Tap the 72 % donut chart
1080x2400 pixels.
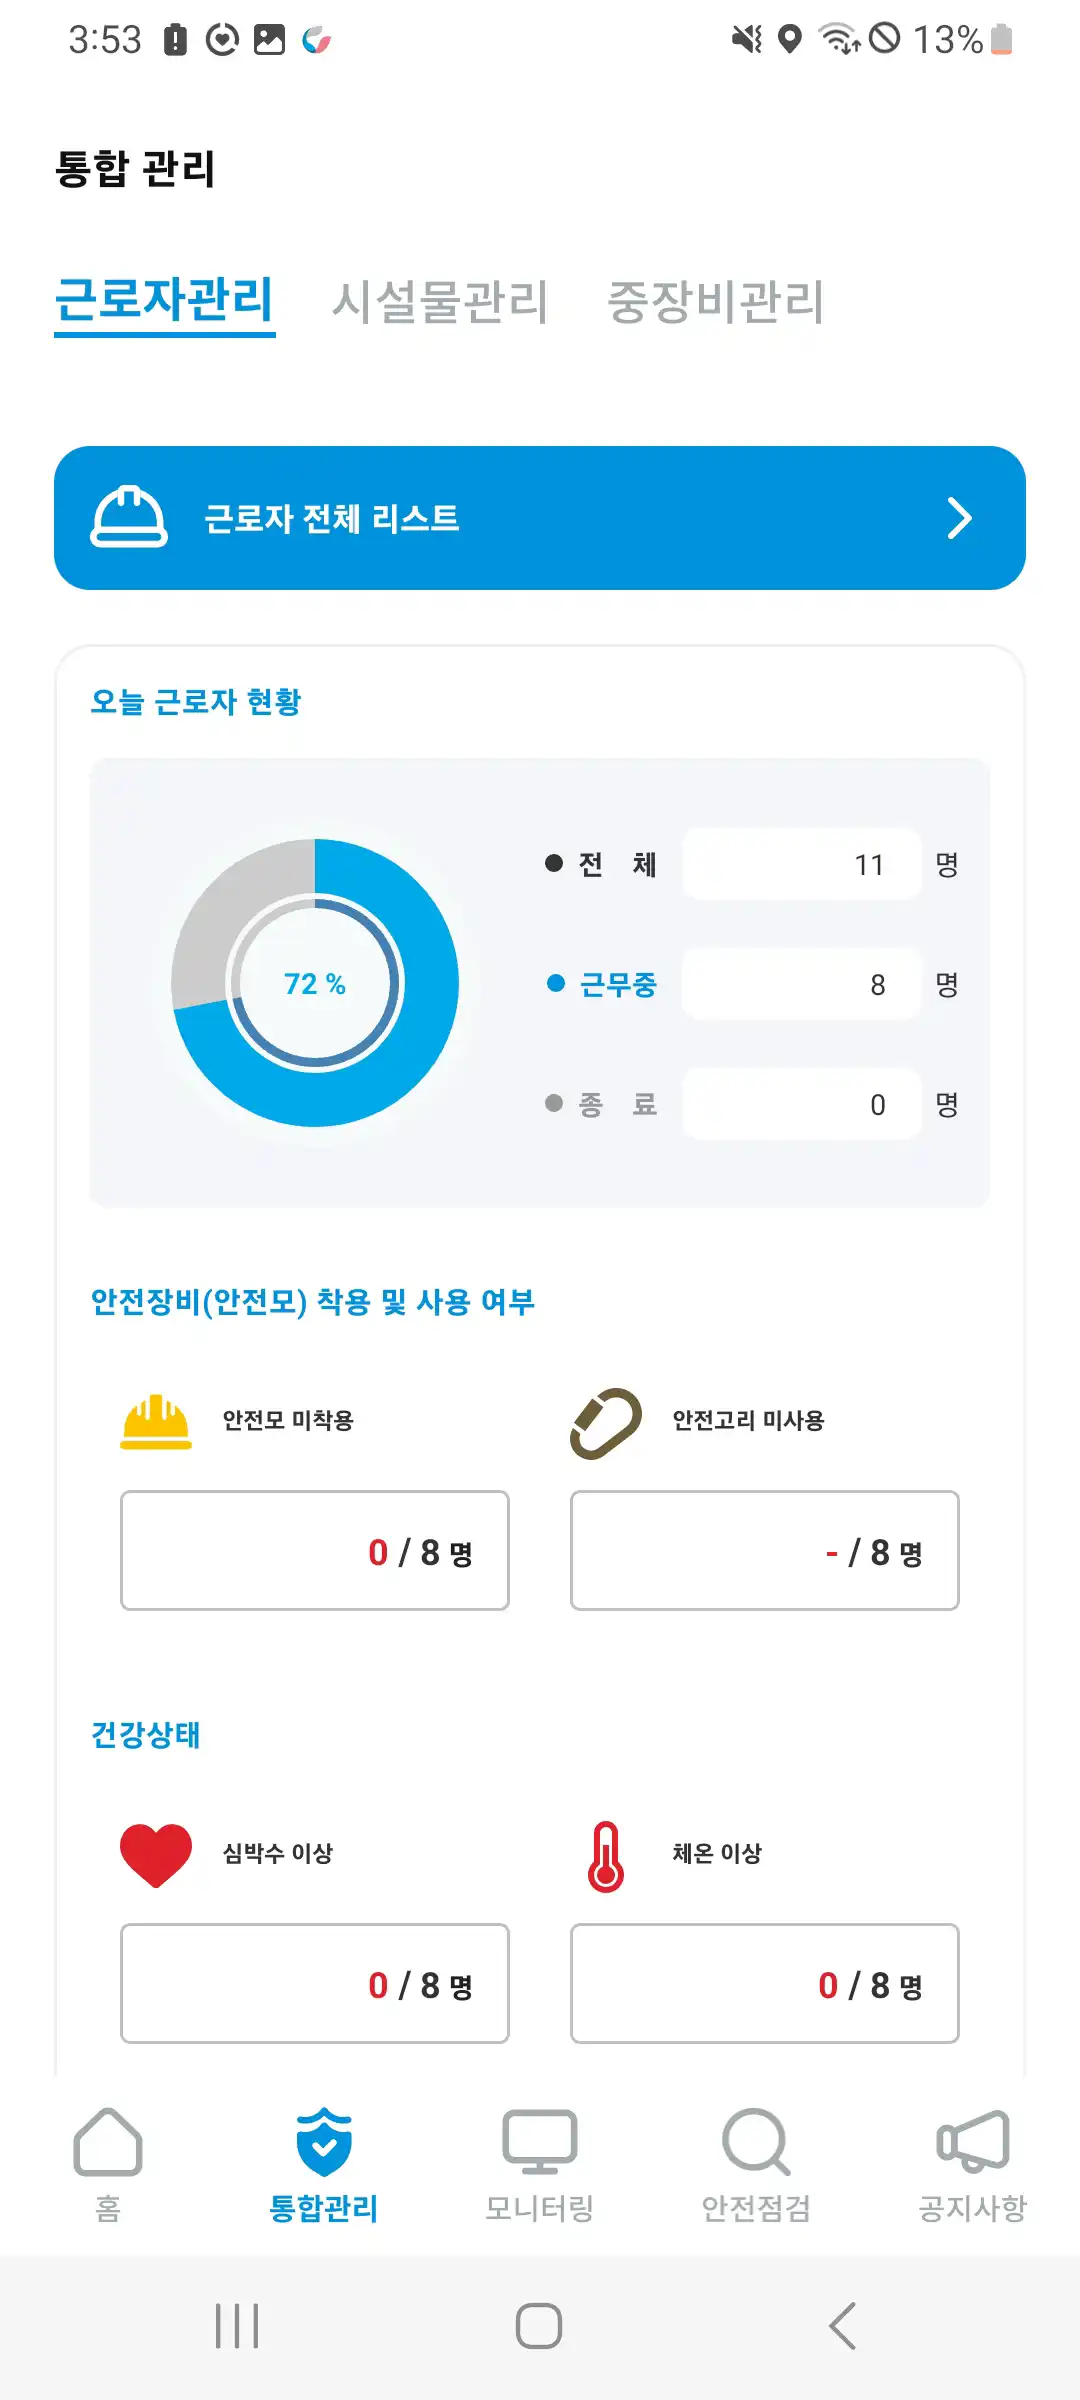tap(315, 983)
